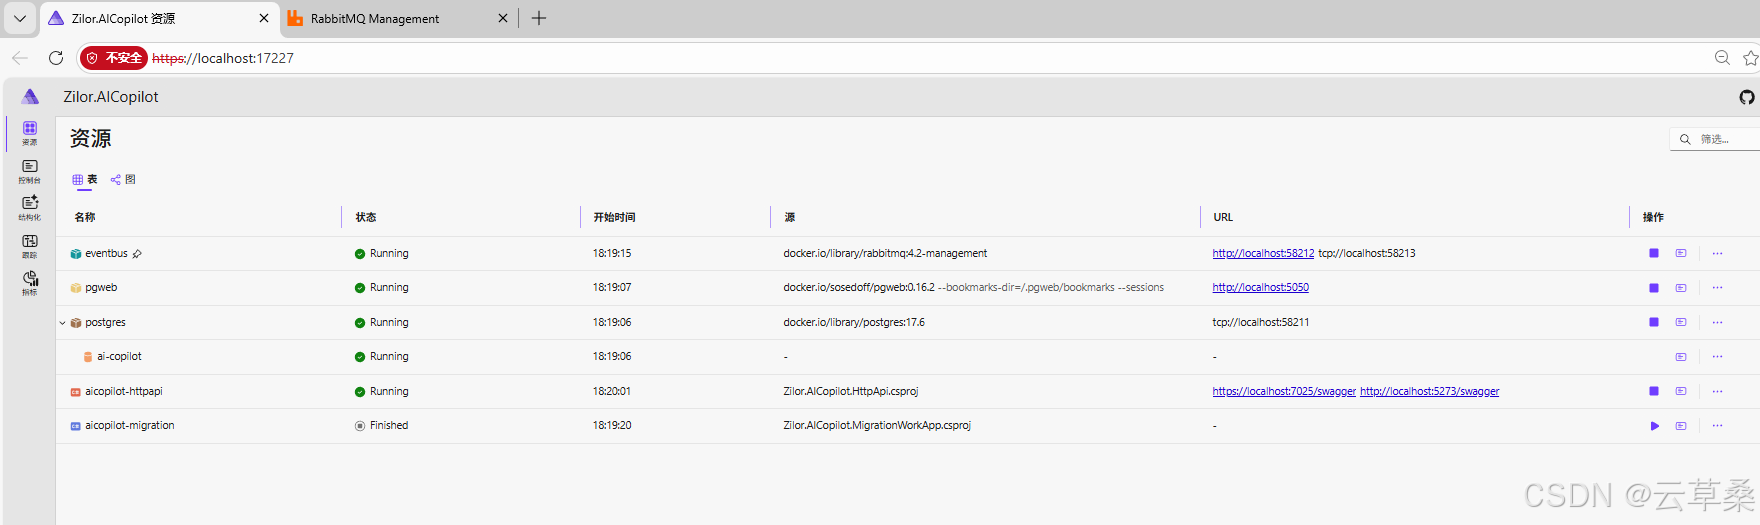This screenshot has height=525, width=1760.
Task: Click tcp://localhost:58211 endpoint text
Action: [1261, 323]
